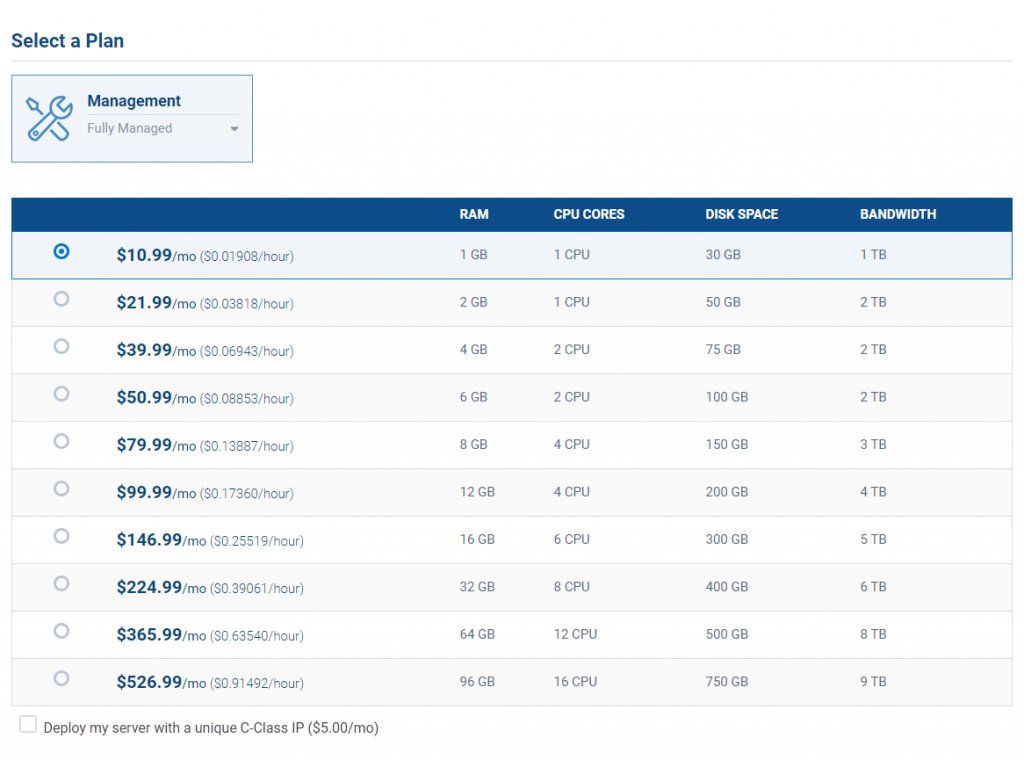This screenshot has height=760, width=1024.
Task: Choose the $526.99/mo plan radio button
Action: [x=61, y=678]
